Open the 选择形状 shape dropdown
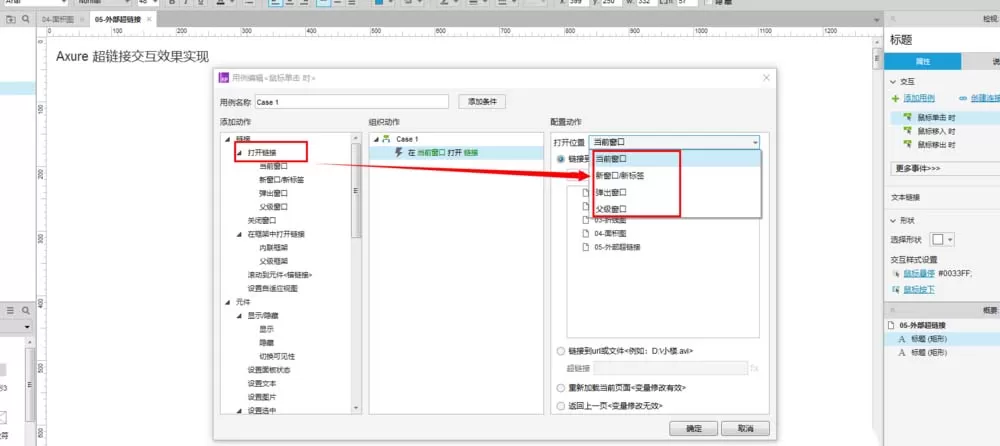Image resolution: width=1000 pixels, height=446 pixels. (942, 240)
